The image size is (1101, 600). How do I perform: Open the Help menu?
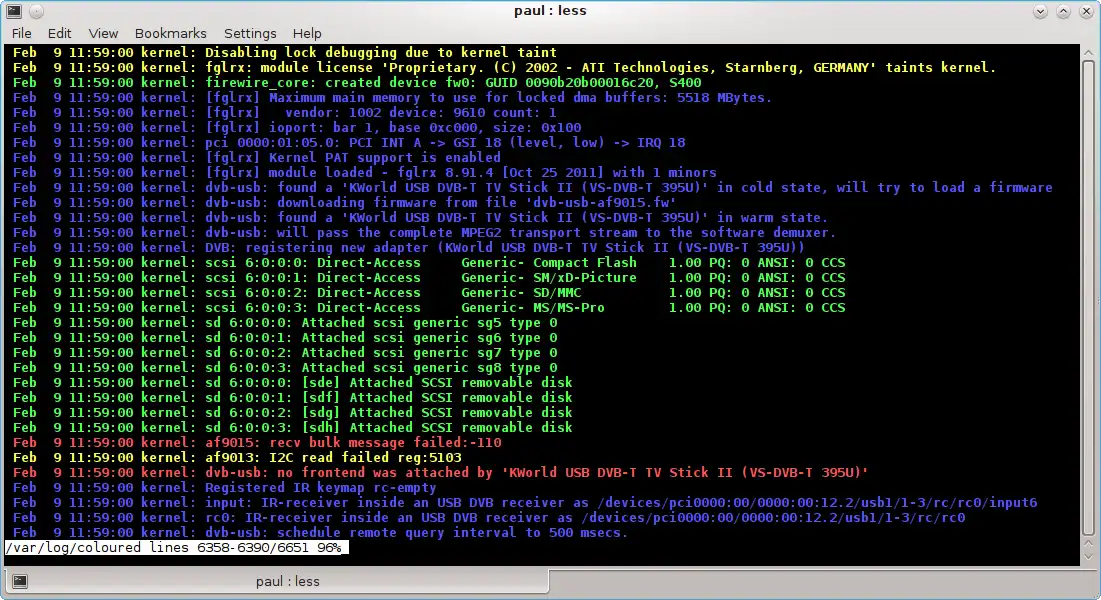click(x=307, y=33)
